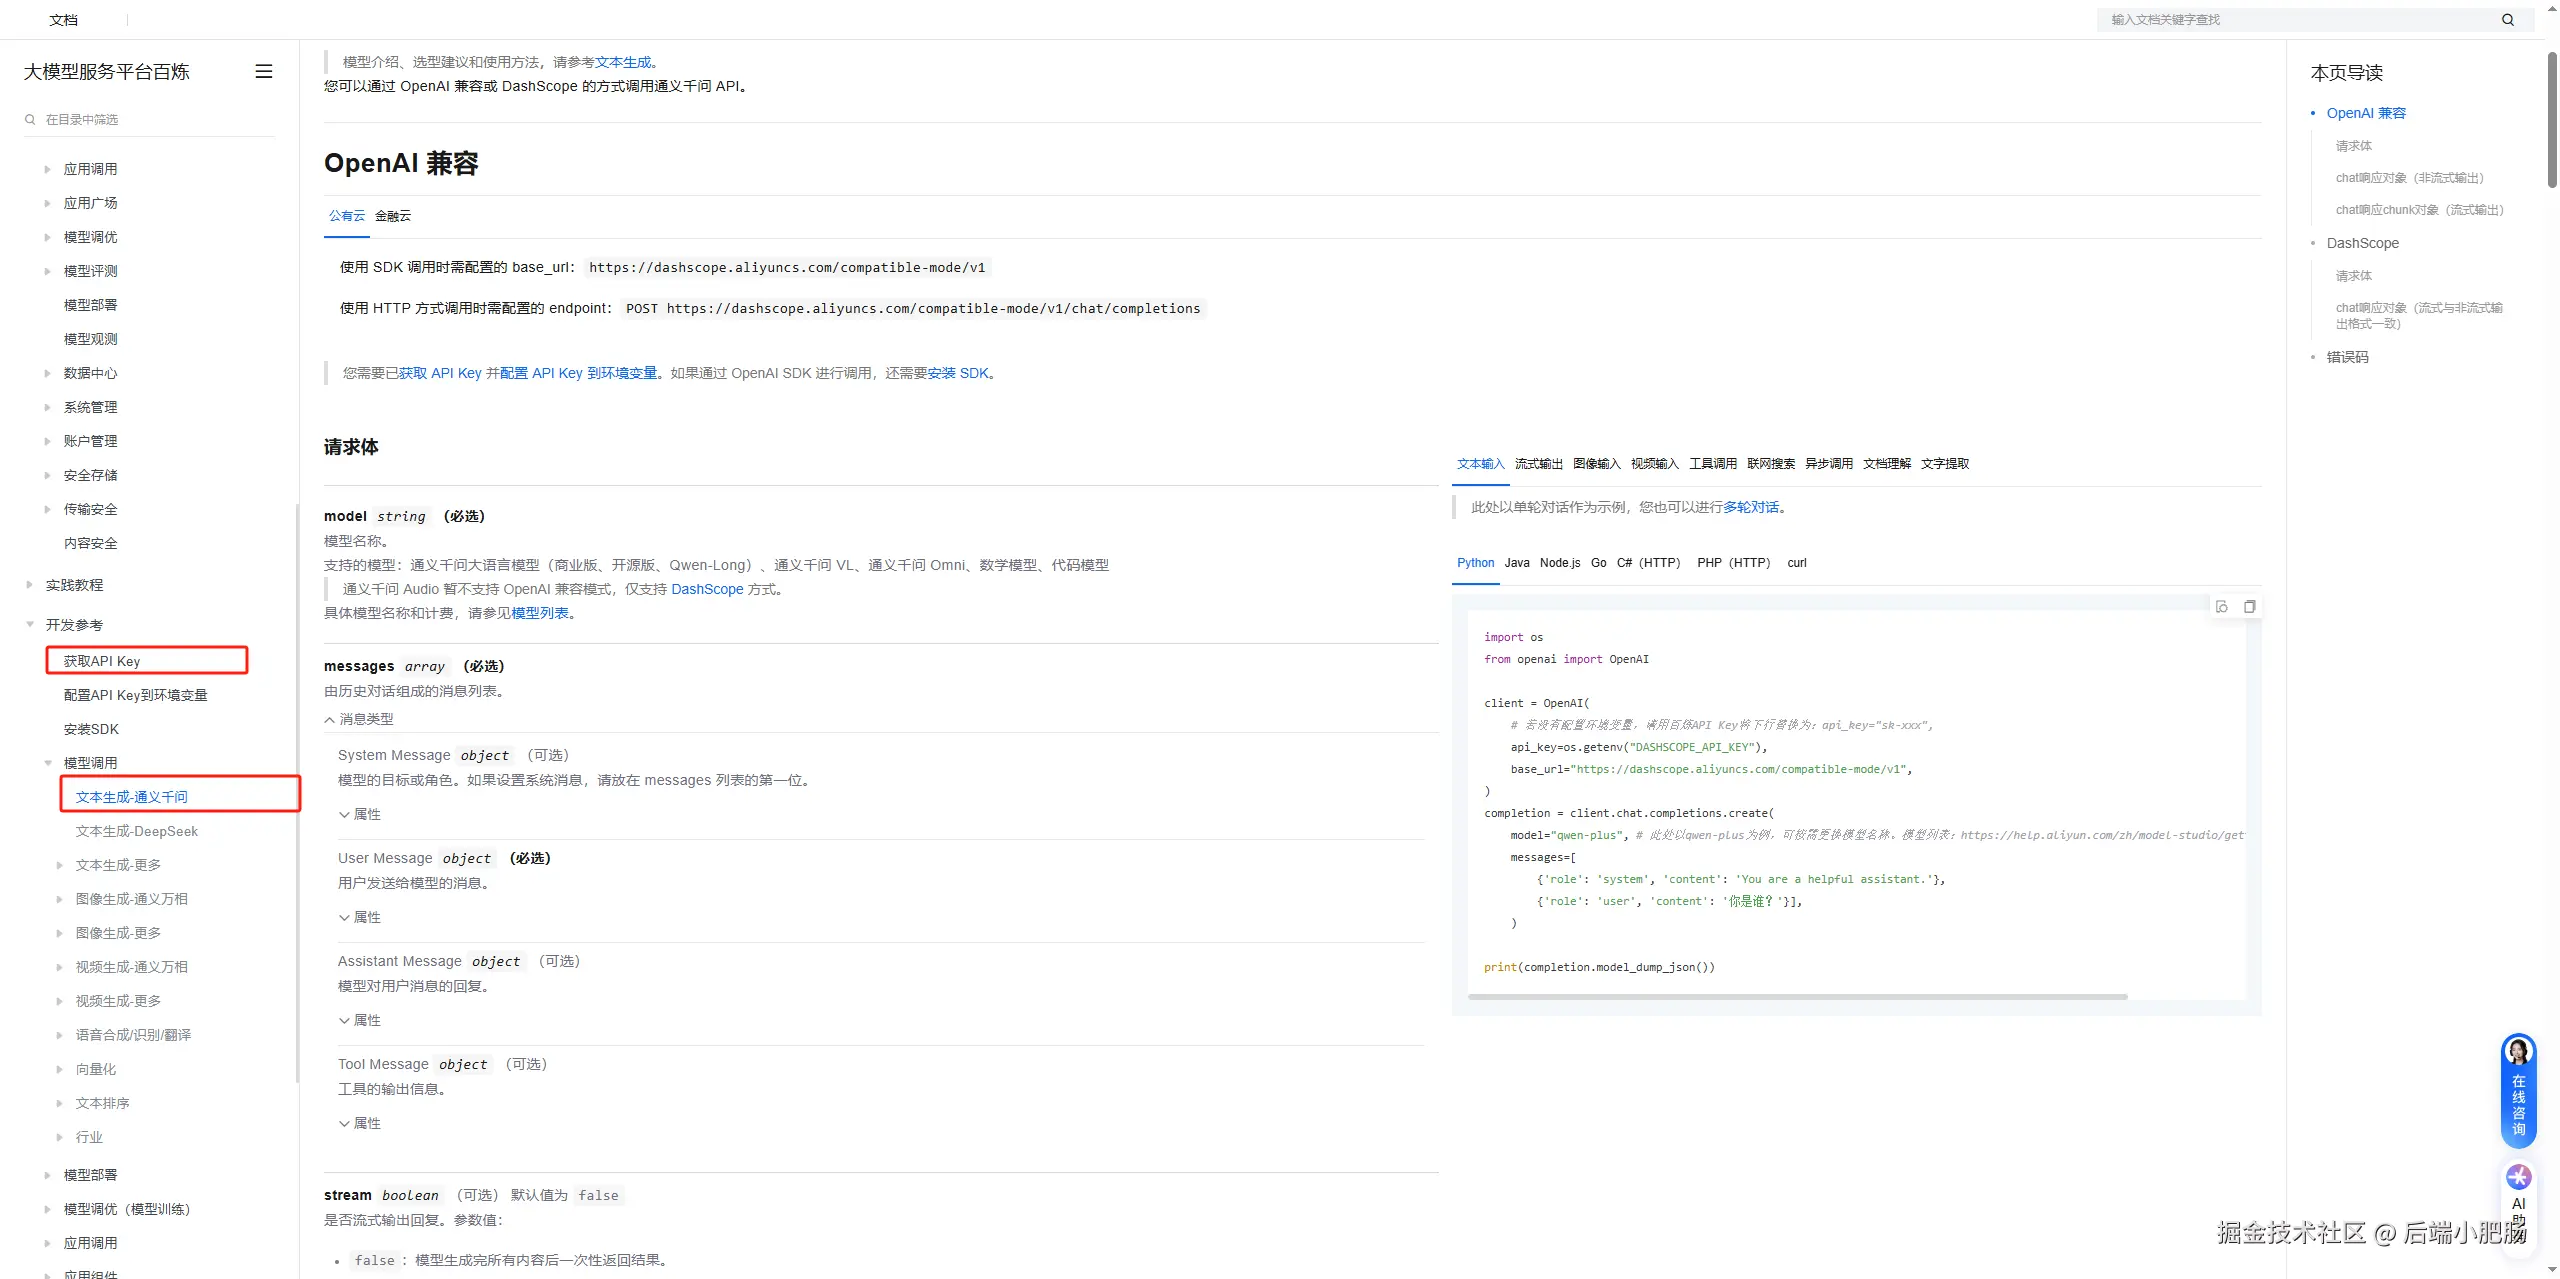
Task: Jump to DashScope in page outline
Action: click(x=2362, y=244)
